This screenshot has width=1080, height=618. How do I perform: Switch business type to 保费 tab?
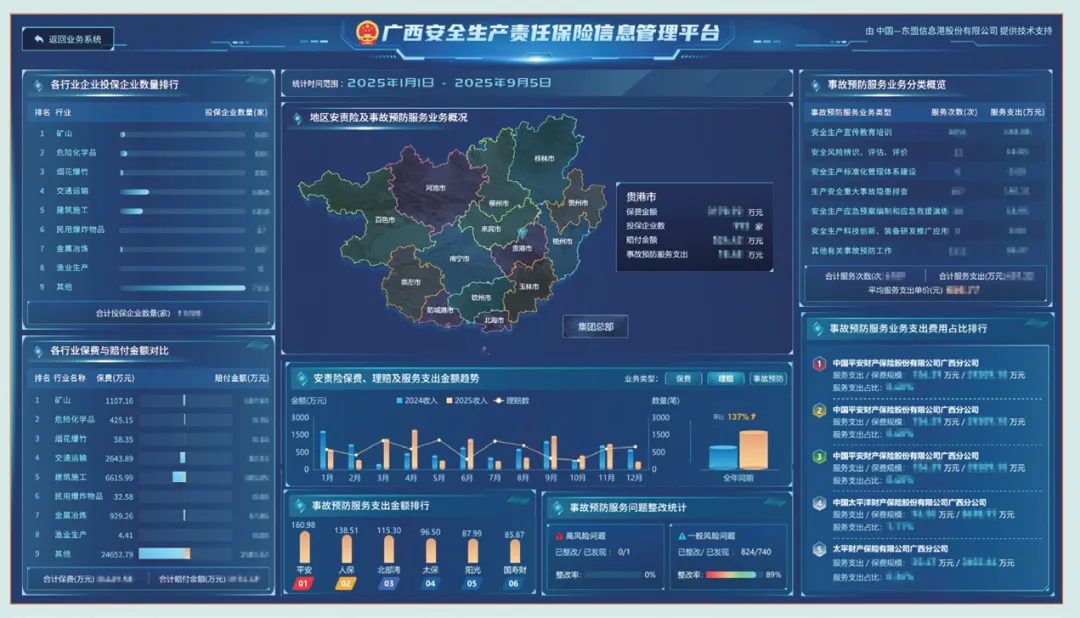[683, 379]
